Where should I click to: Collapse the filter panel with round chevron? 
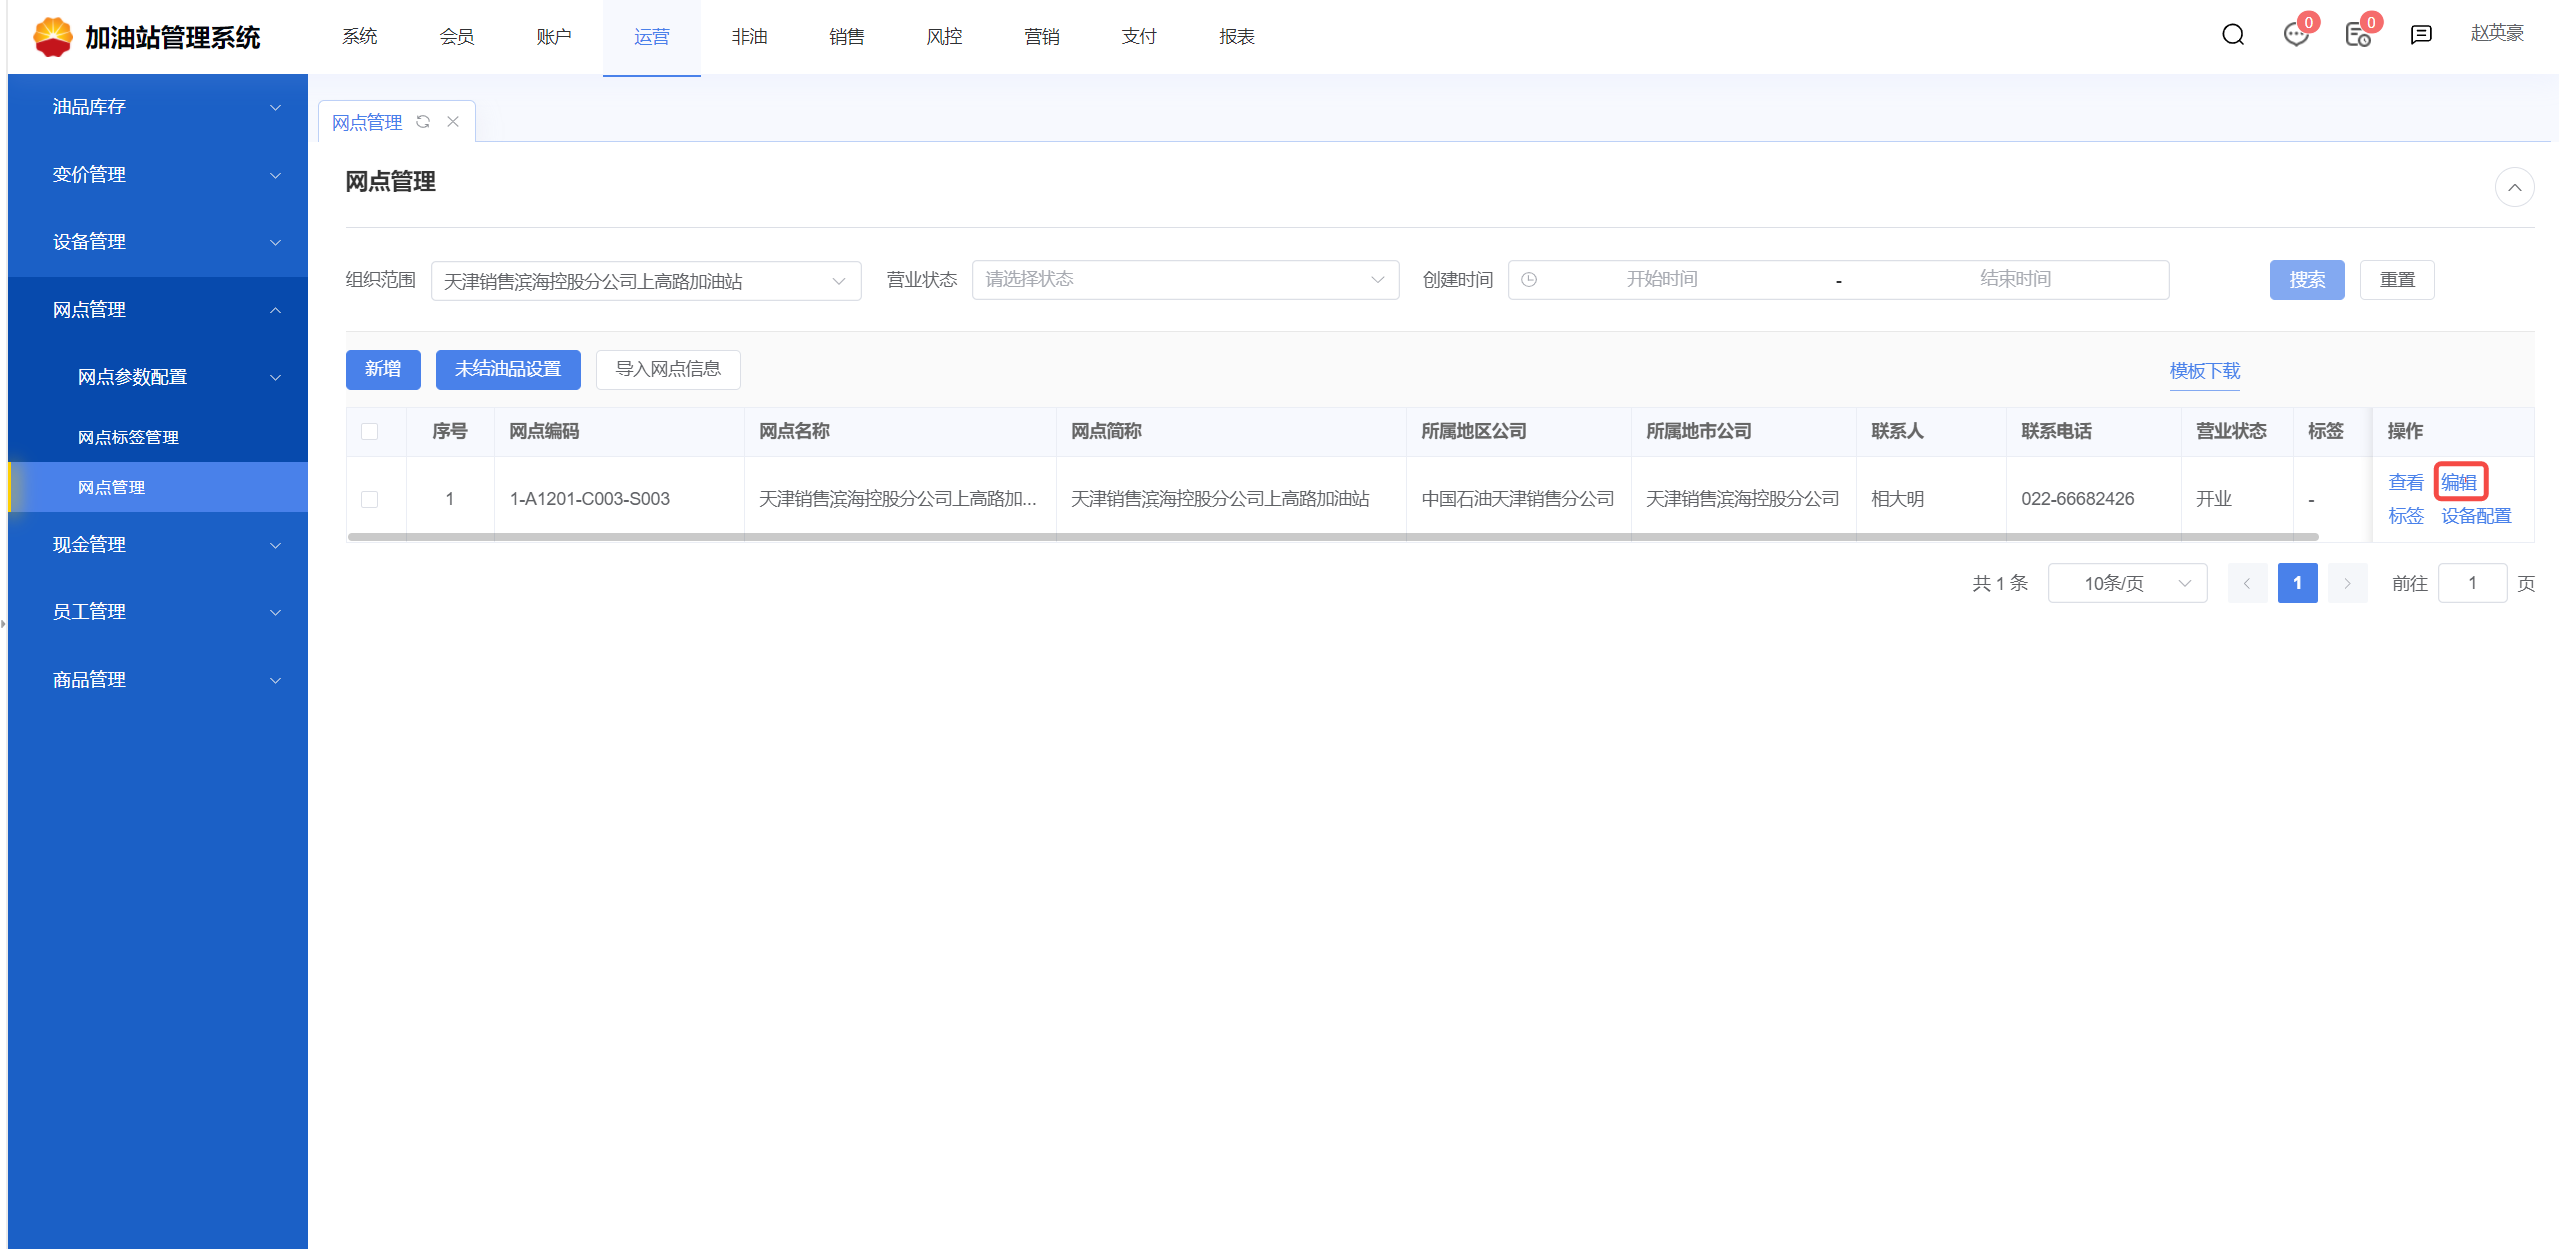[x=2513, y=188]
